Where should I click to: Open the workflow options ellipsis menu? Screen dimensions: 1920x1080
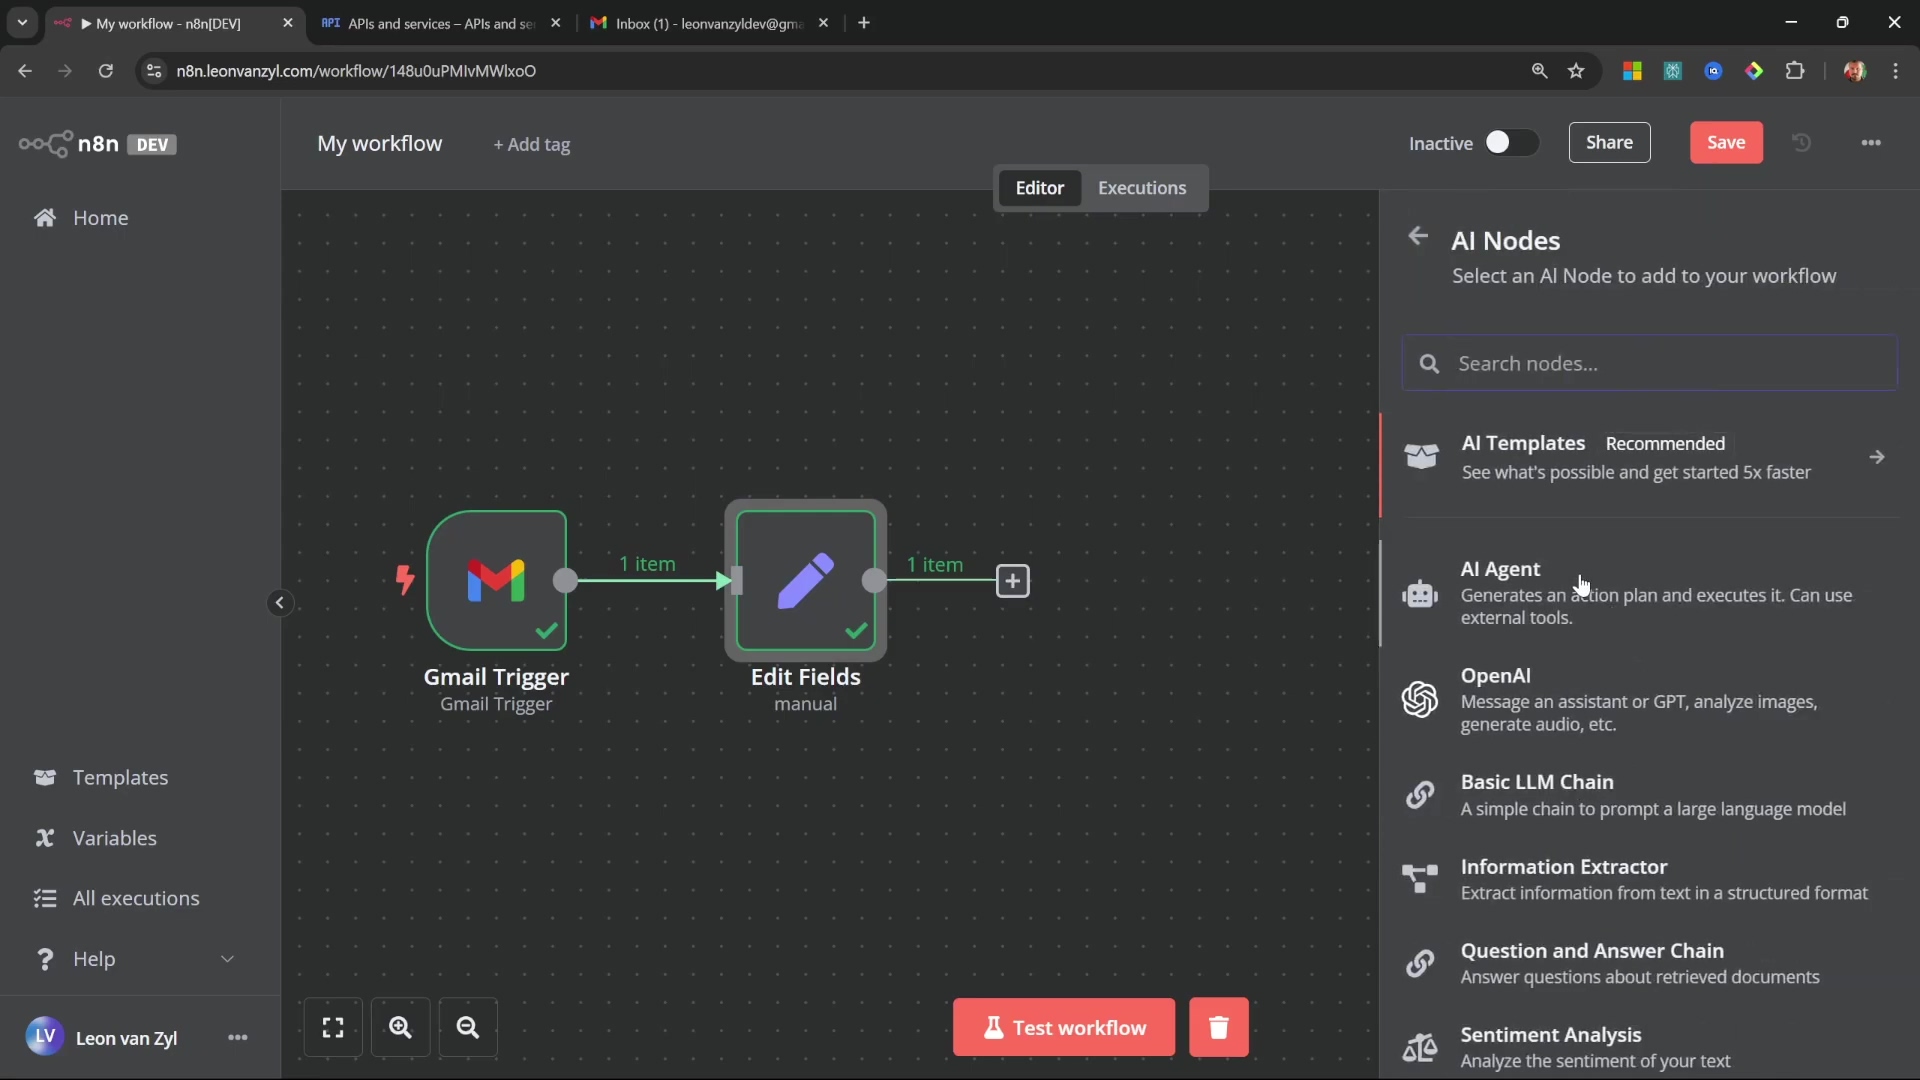click(1871, 143)
